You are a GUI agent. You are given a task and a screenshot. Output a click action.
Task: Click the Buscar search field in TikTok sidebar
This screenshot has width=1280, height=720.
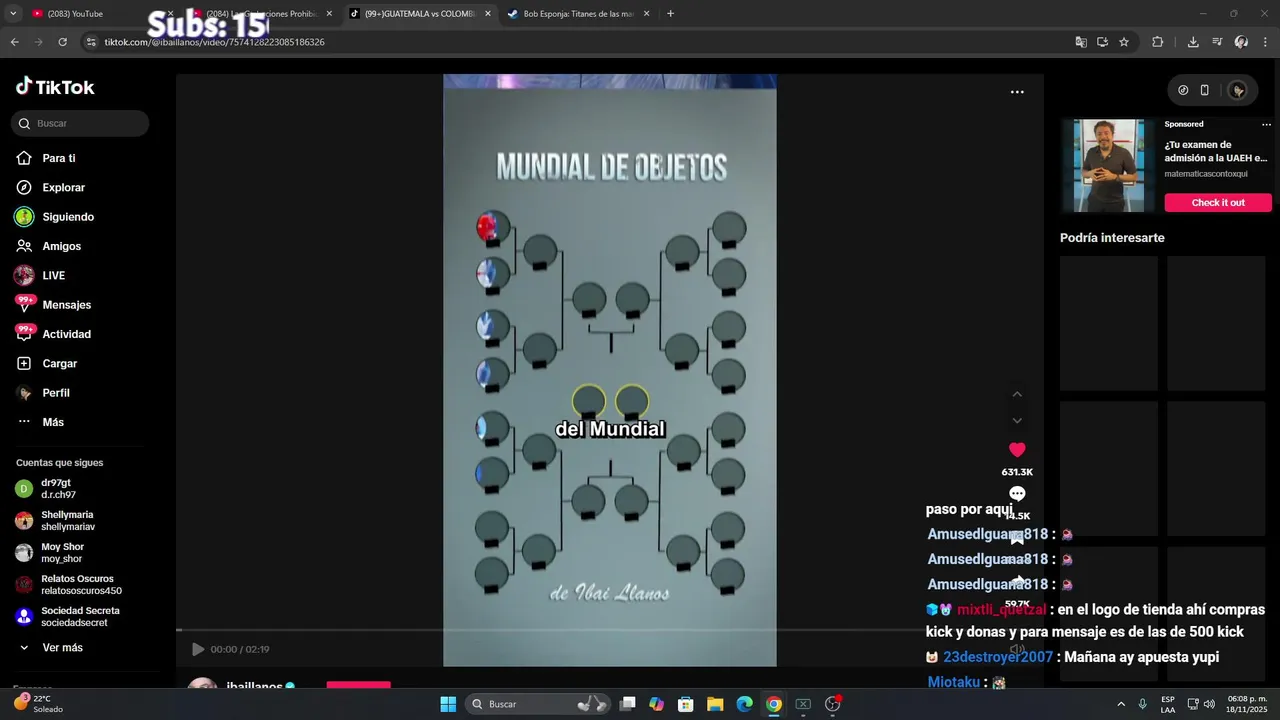(80, 123)
